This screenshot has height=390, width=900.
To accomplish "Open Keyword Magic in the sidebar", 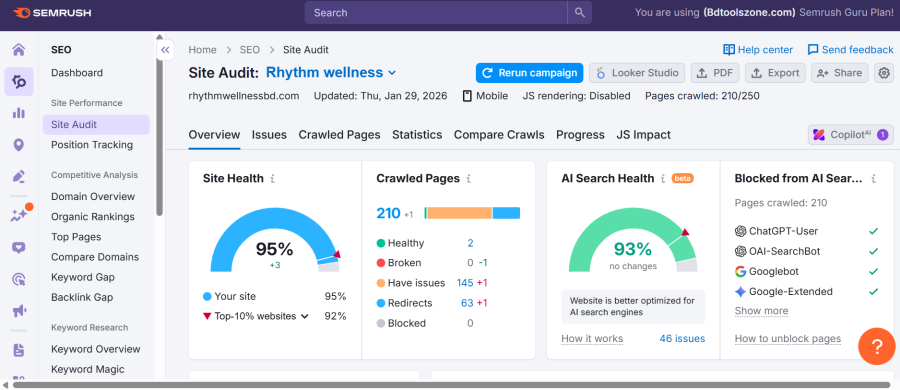I will tap(88, 369).
